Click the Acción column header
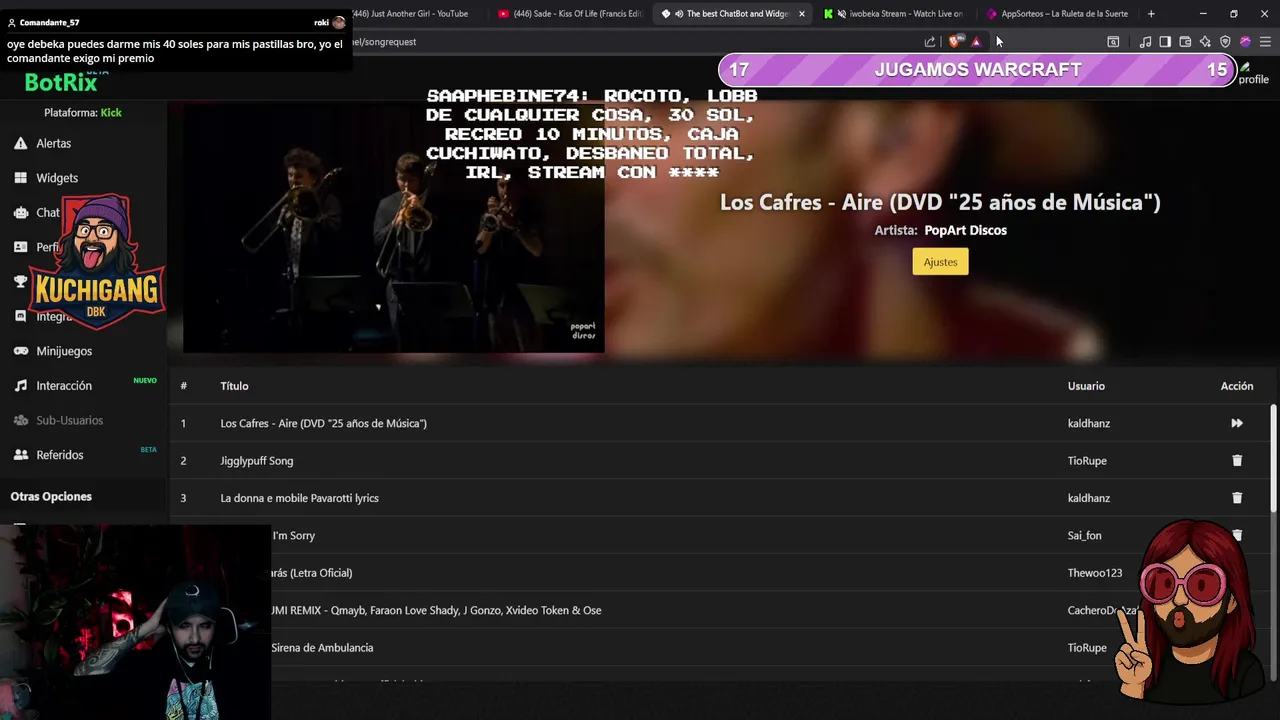 (x=1236, y=386)
